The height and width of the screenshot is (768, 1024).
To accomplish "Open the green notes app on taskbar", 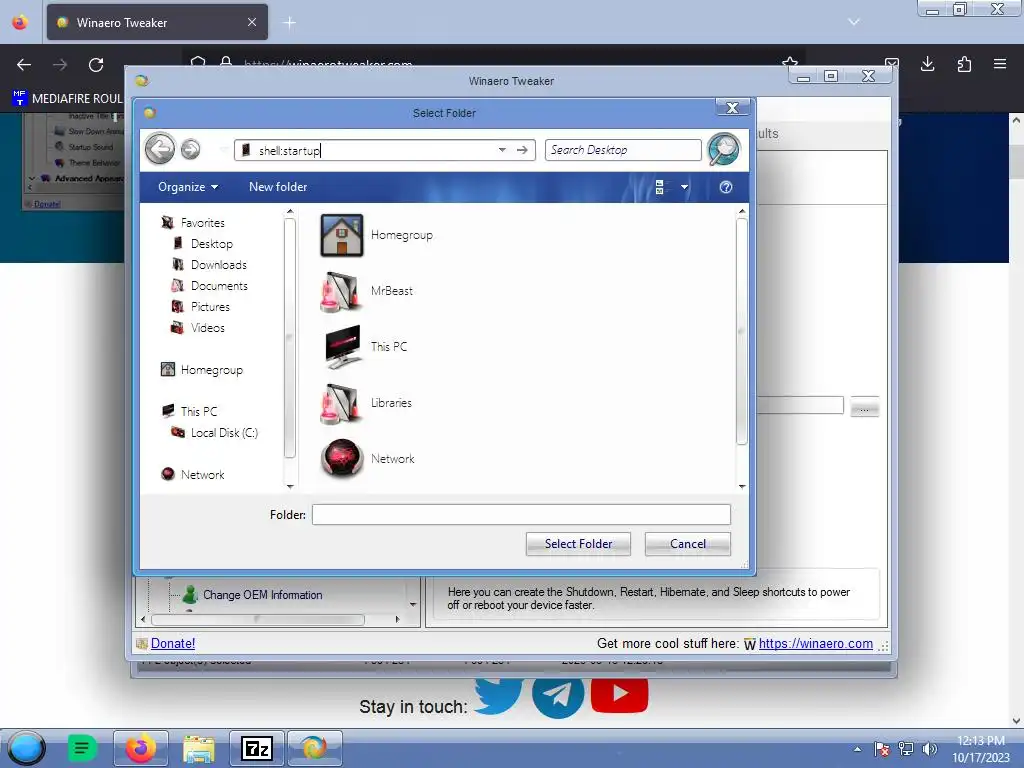I will (82, 748).
